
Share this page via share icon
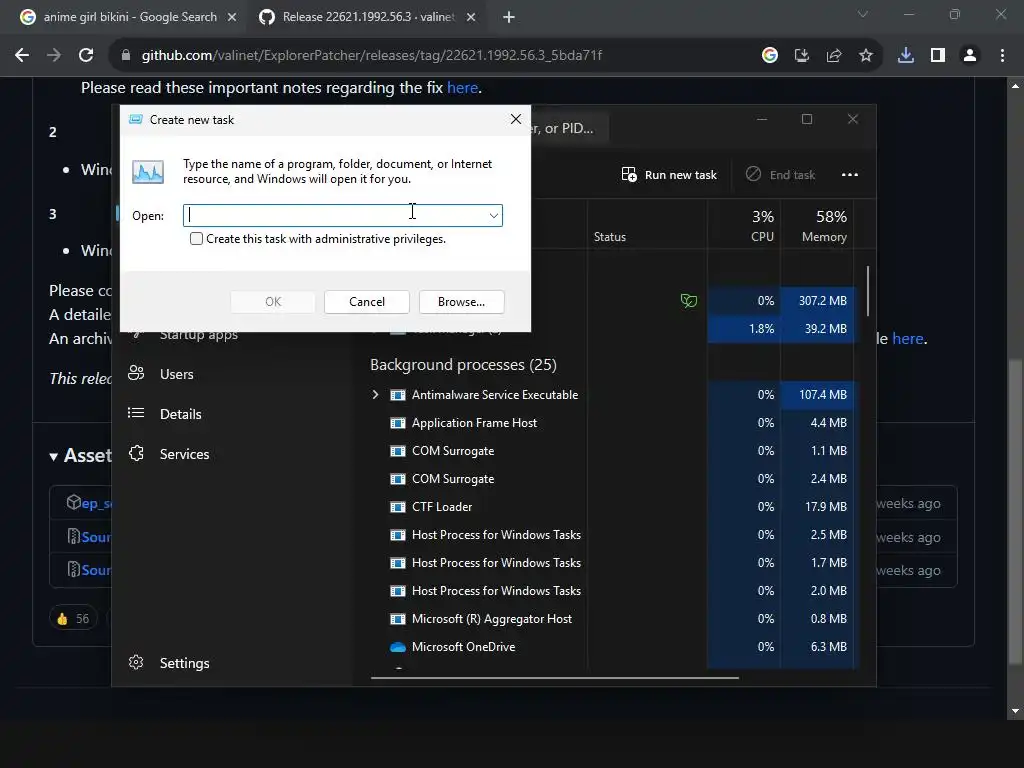click(x=834, y=56)
